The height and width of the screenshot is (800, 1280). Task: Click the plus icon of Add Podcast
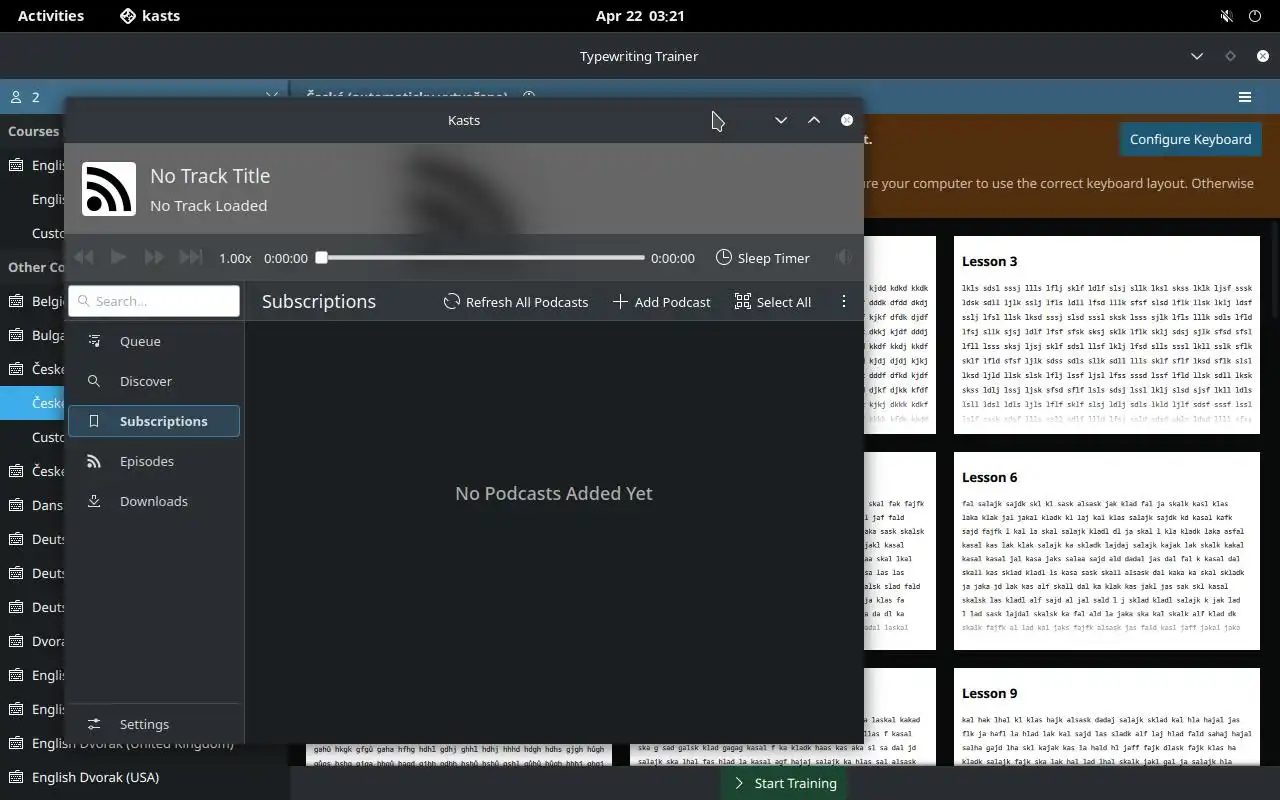pyautogui.click(x=620, y=302)
